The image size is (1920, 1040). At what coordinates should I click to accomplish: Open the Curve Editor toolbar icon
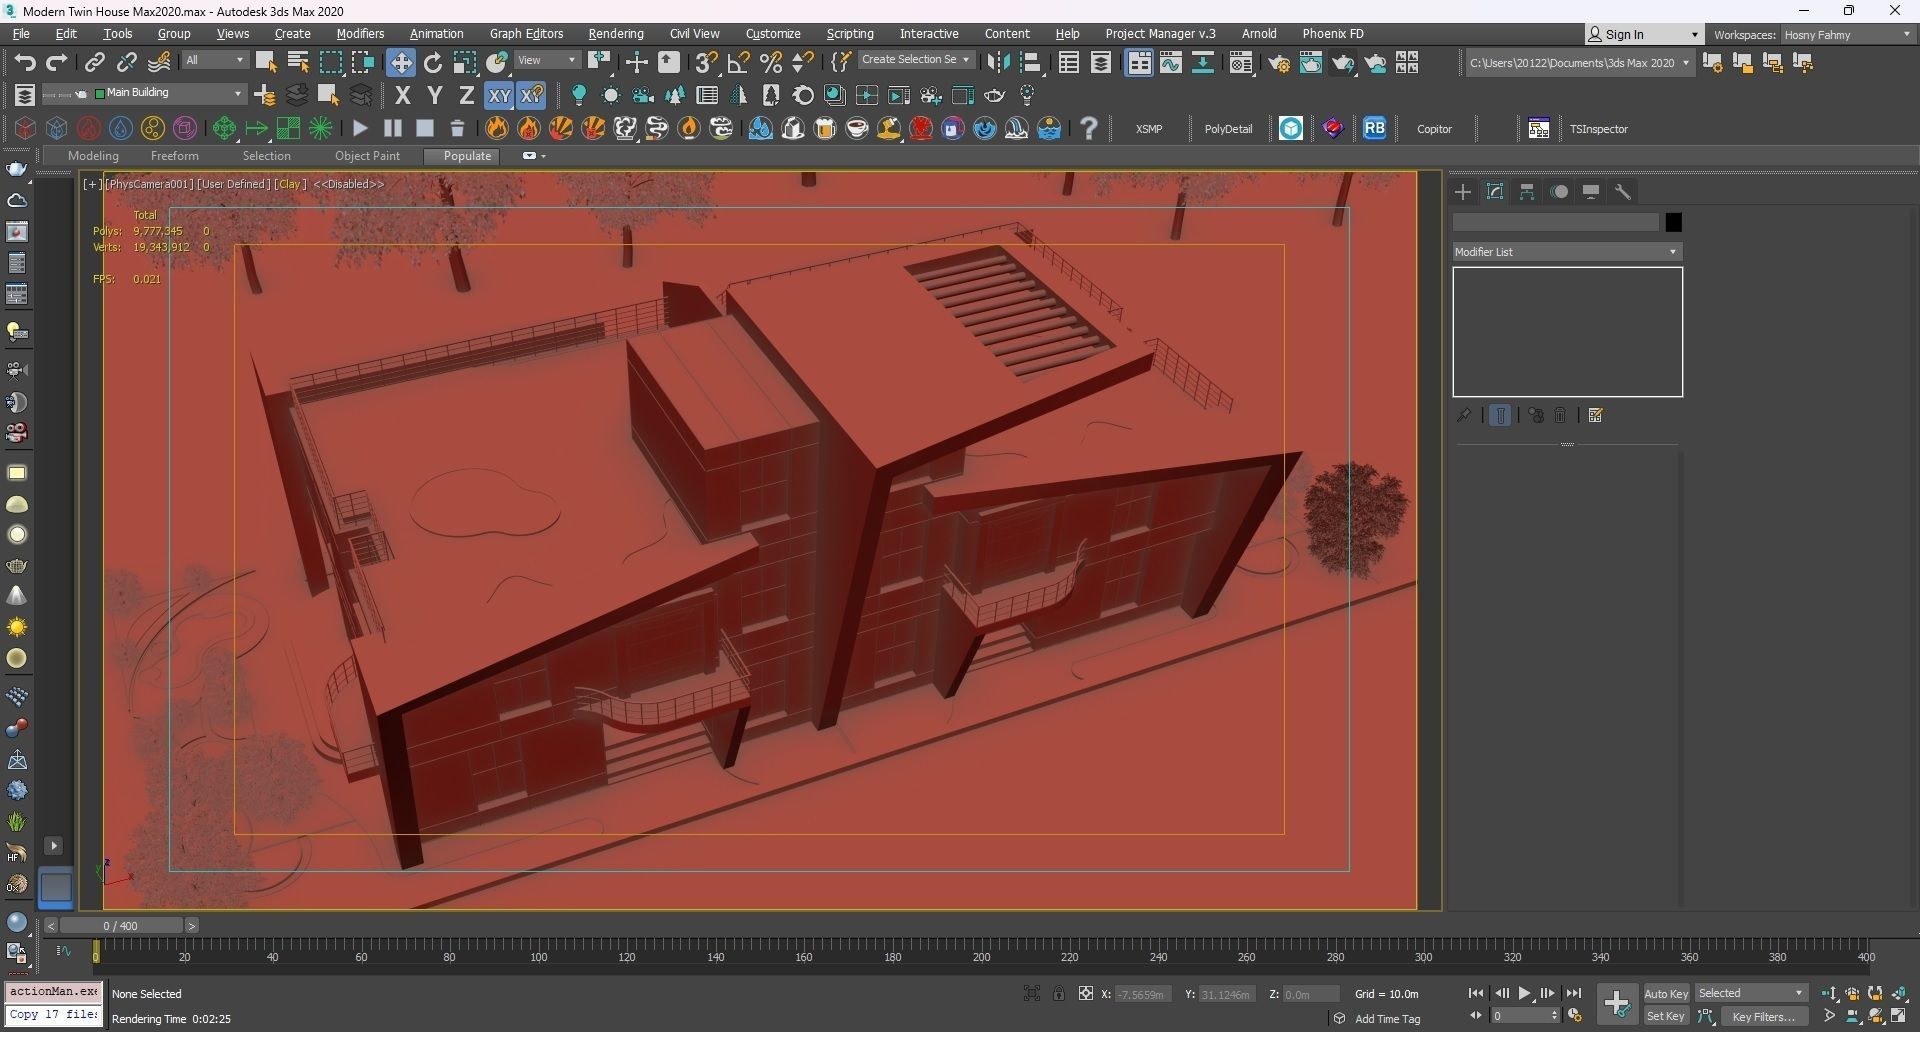pos(1171,63)
